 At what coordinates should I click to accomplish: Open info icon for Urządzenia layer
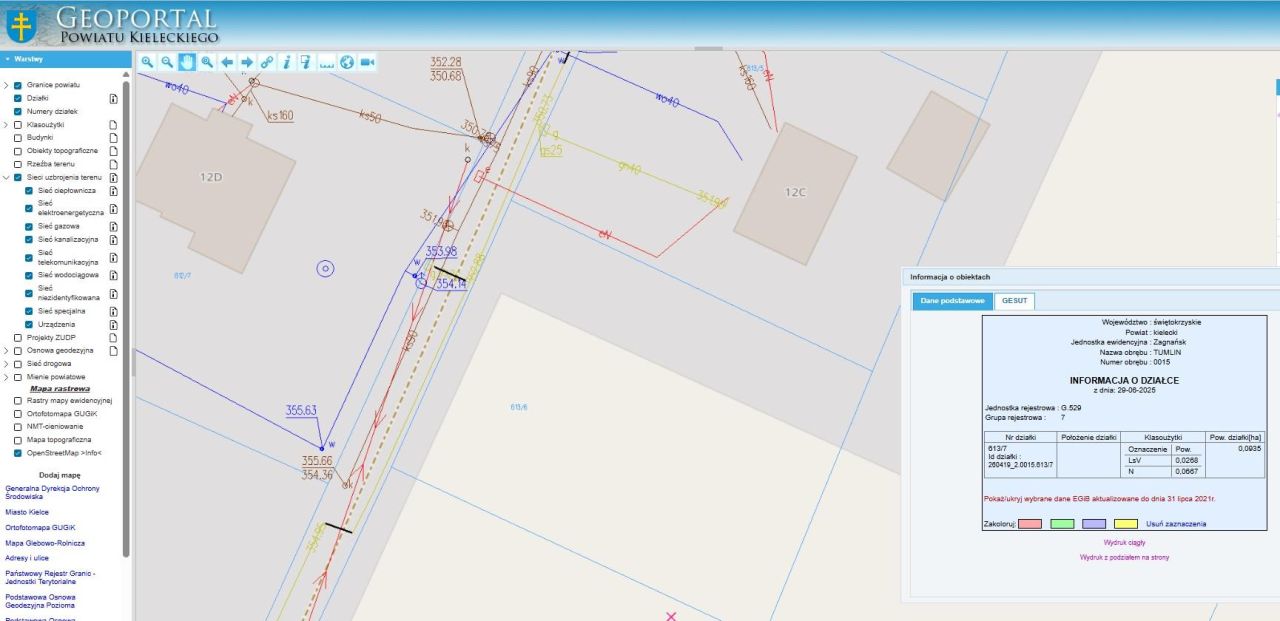[113, 324]
